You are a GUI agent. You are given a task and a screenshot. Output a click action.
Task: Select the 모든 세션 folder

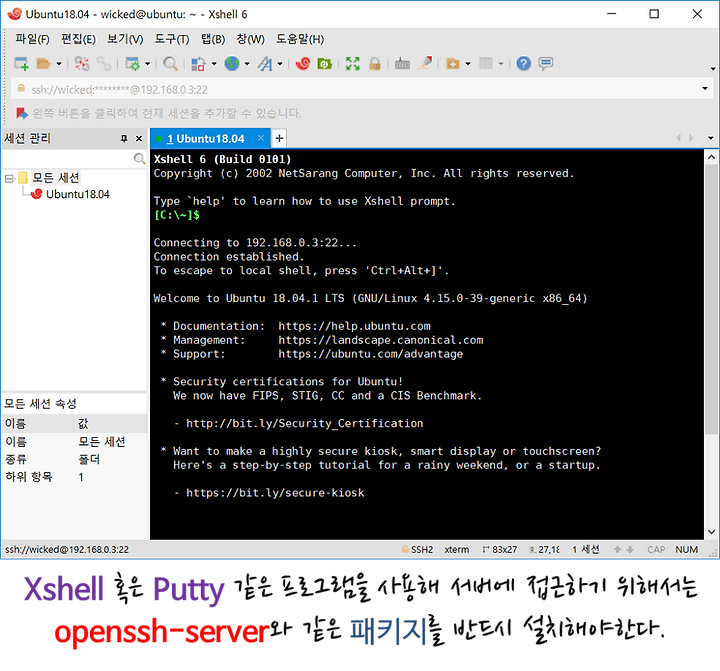(x=56, y=178)
